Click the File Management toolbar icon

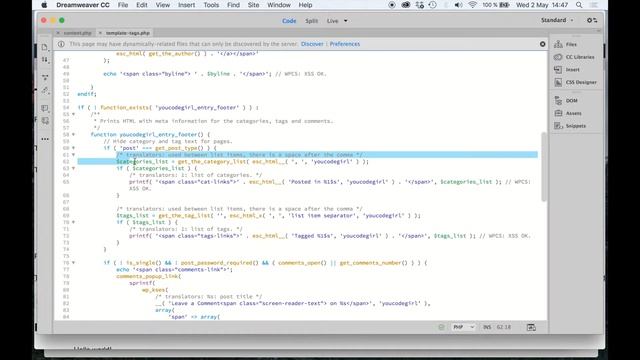pyautogui.click(x=45, y=60)
